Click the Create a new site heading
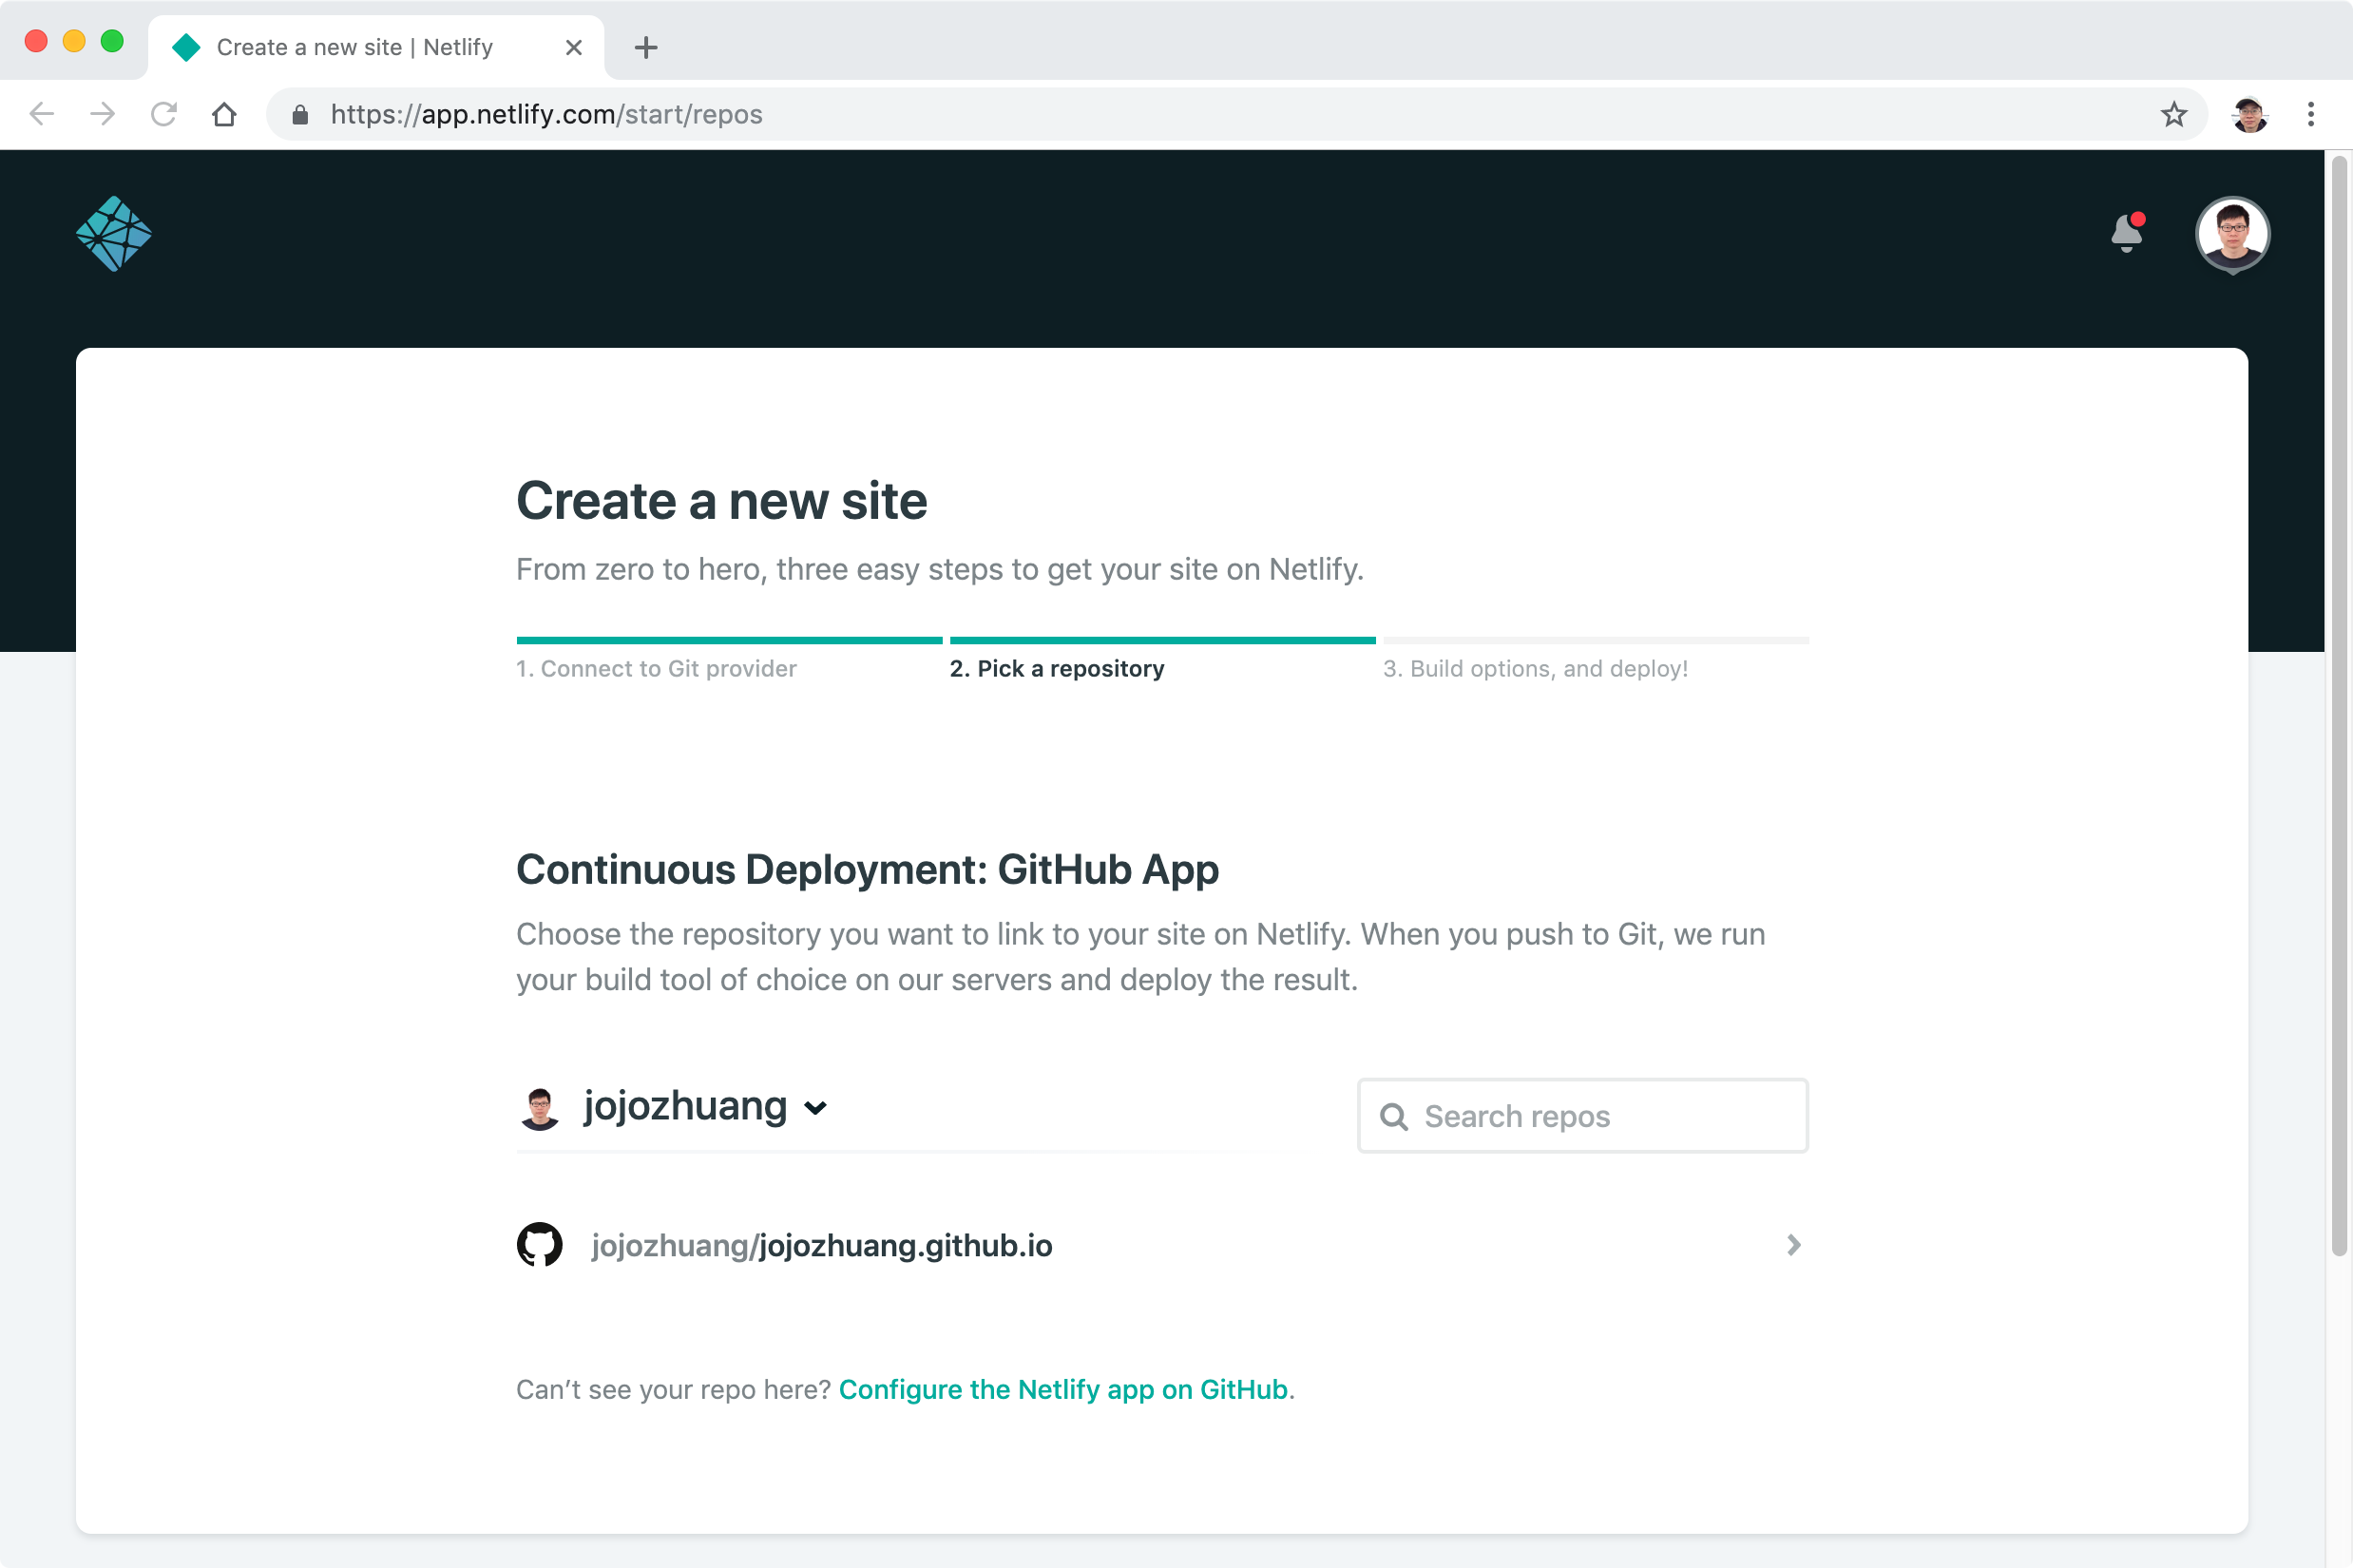 pos(721,500)
